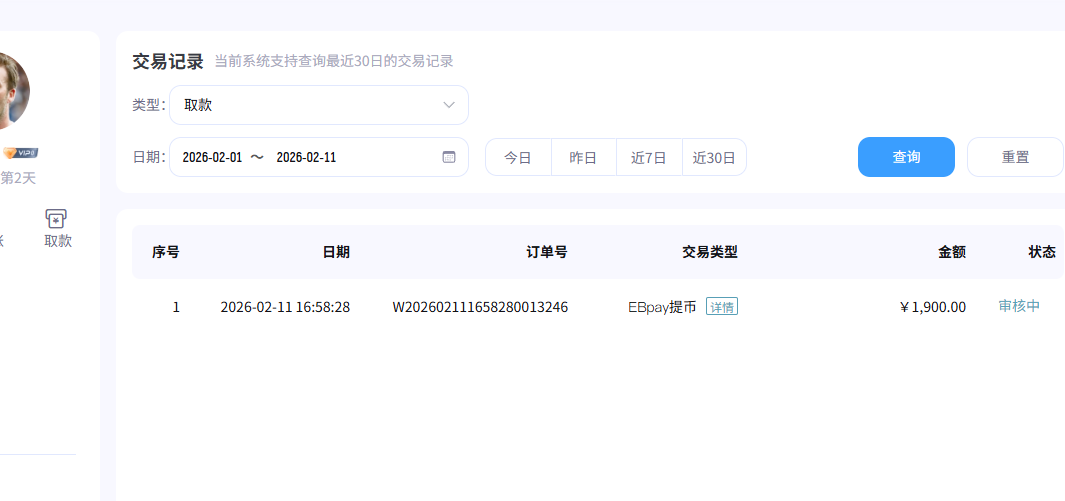
Task: Open 详情 link for EBpay提币 transaction
Action: click(x=721, y=307)
